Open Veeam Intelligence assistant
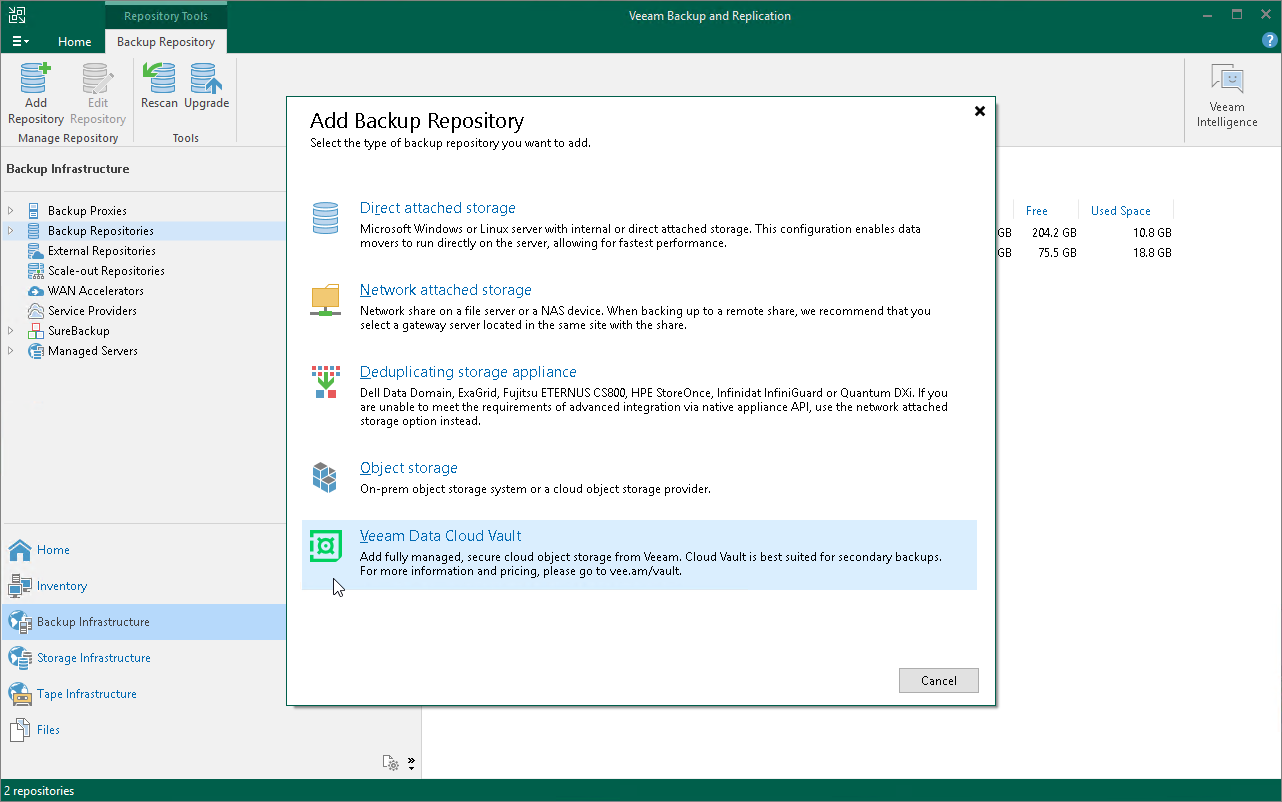 (x=1227, y=95)
